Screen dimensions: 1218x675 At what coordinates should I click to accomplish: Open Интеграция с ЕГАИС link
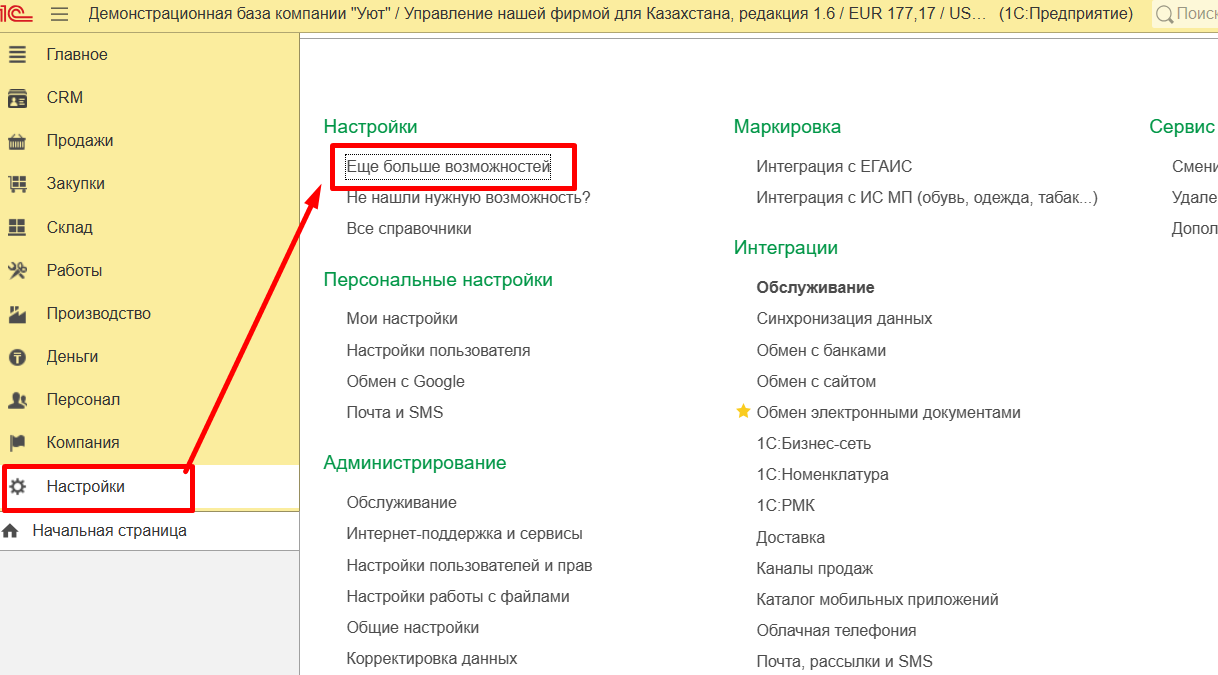(834, 167)
